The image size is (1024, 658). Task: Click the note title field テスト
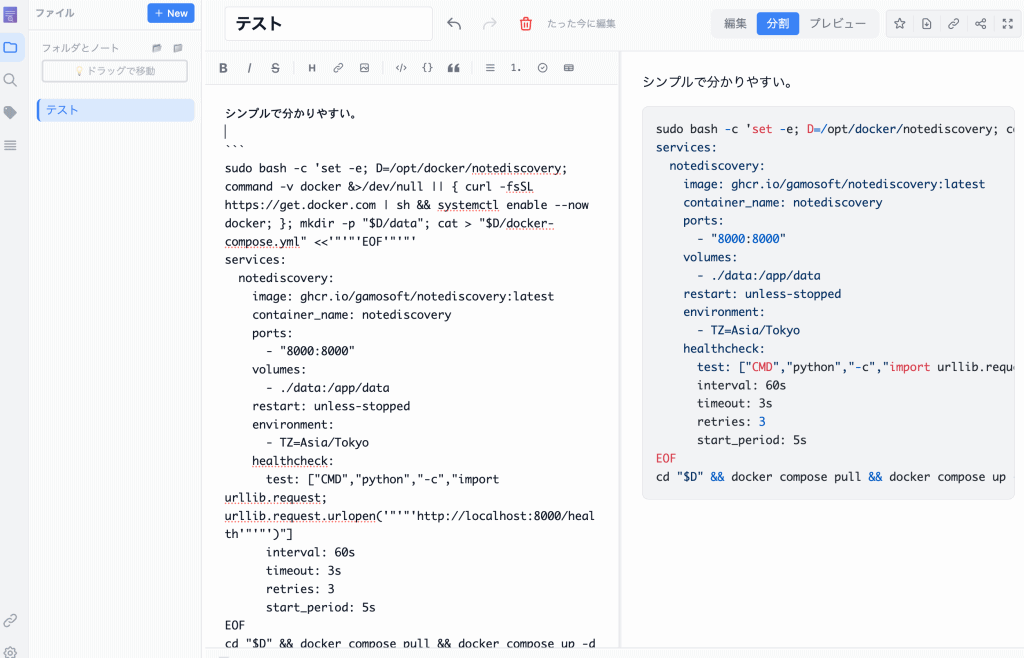[x=328, y=24]
